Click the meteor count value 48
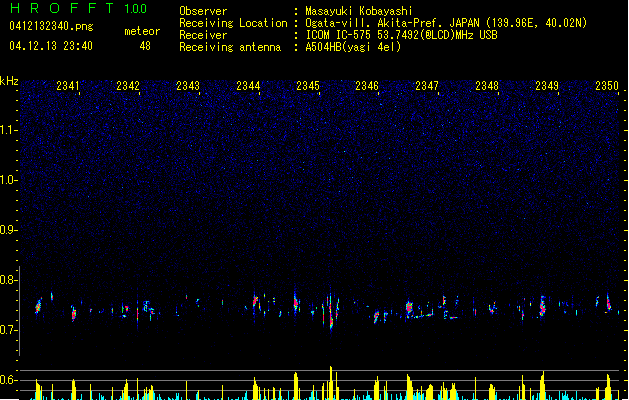The width and height of the screenshot is (629, 400). click(x=145, y=46)
